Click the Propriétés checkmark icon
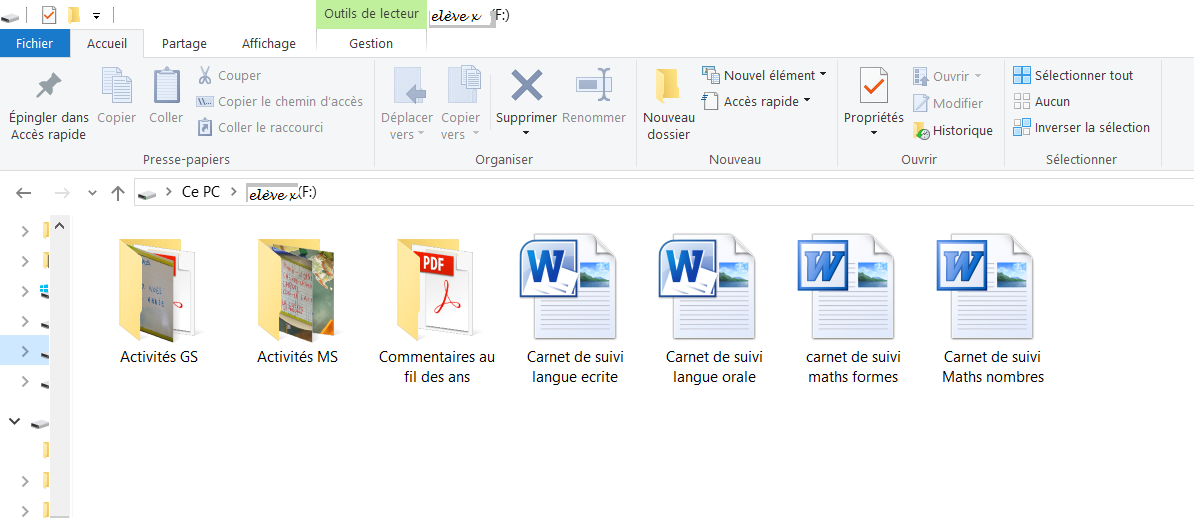Viewport: 1194px width, 518px height. (874, 86)
